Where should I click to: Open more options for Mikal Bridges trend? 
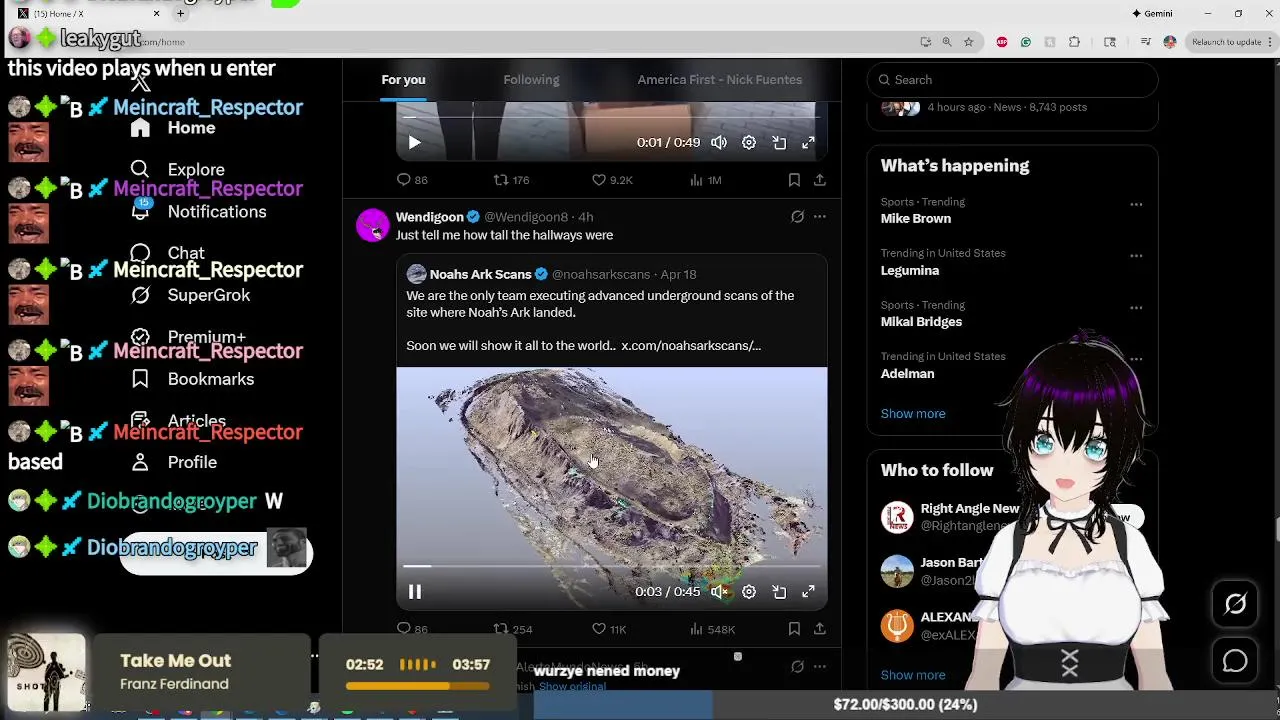pos(1136,308)
